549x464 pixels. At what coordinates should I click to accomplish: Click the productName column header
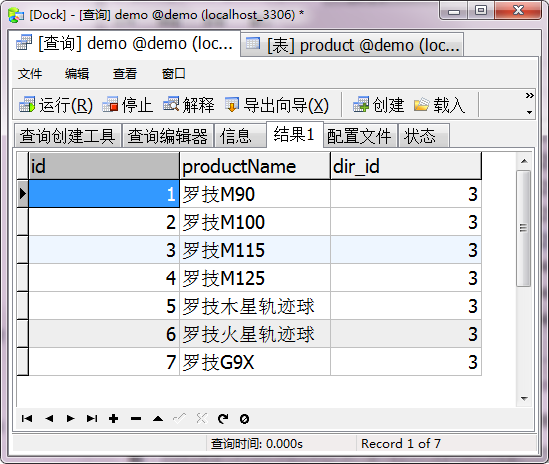[x=255, y=166]
